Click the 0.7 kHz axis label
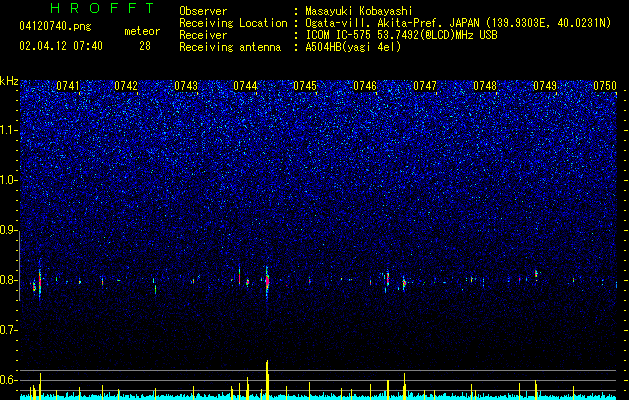Image resolution: width=629 pixels, height=400 pixels. (8, 330)
